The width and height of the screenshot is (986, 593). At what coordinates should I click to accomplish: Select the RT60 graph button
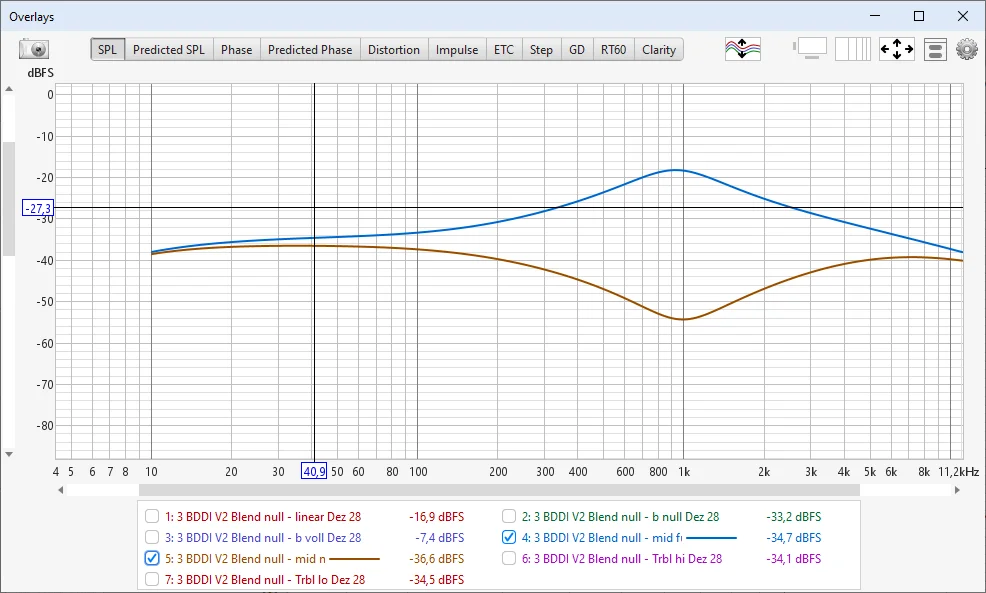pyautogui.click(x=613, y=50)
